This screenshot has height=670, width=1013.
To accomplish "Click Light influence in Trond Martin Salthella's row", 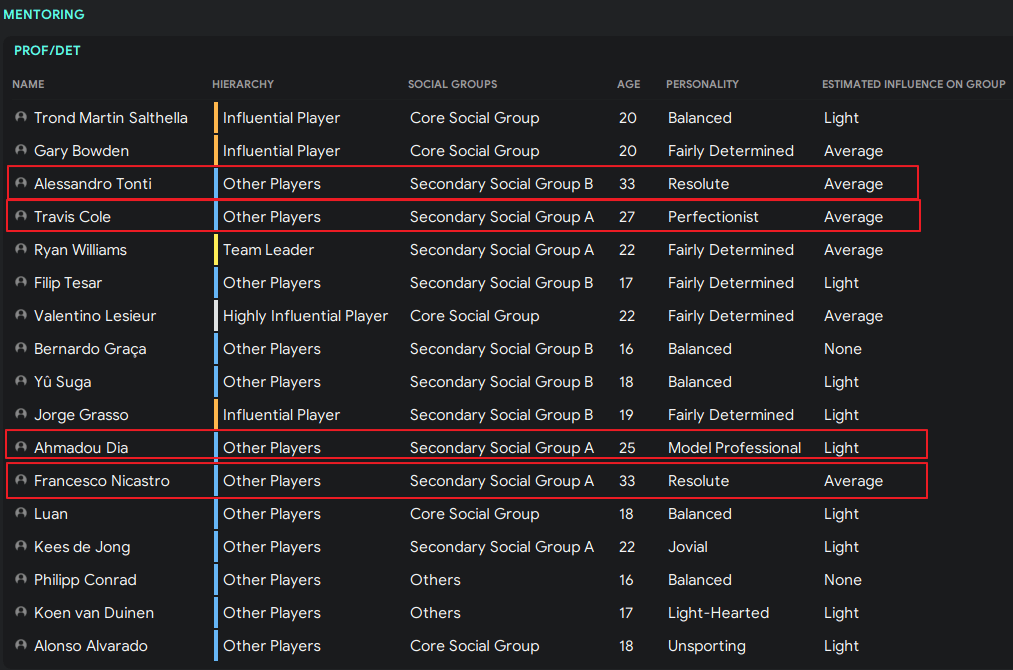I will [x=841, y=118].
